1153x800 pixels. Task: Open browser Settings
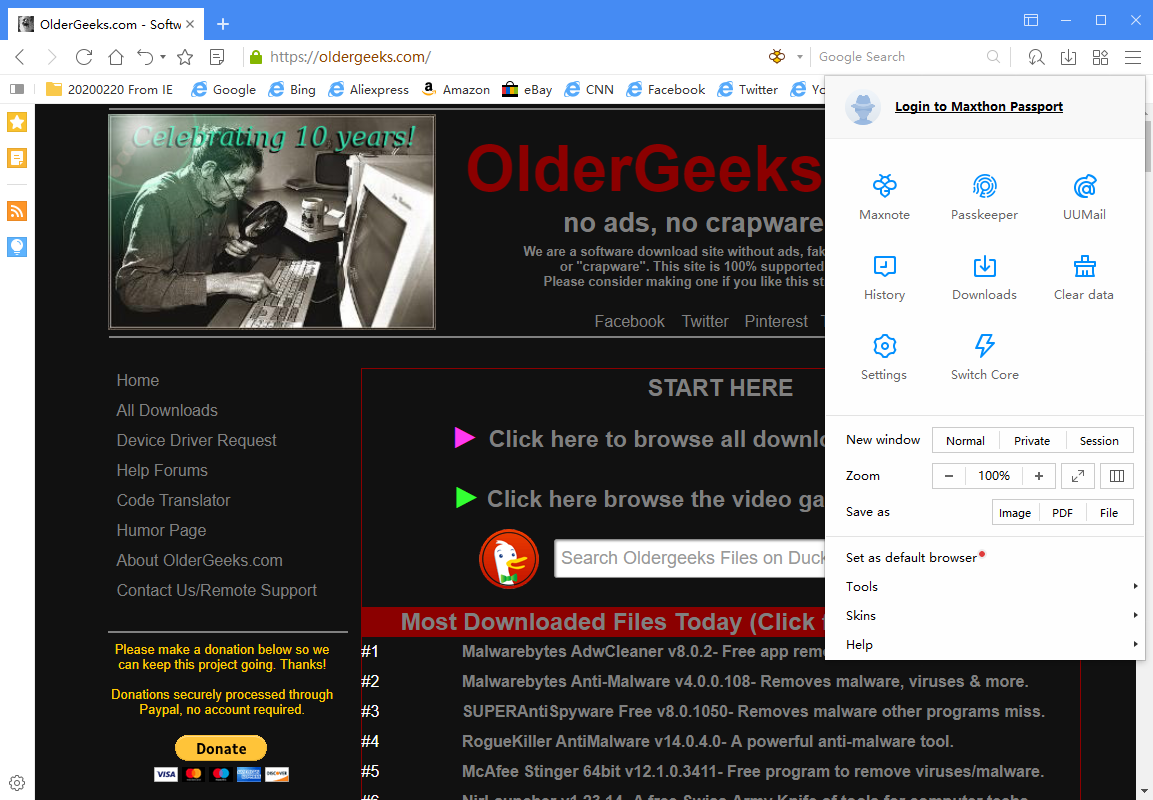(x=884, y=357)
